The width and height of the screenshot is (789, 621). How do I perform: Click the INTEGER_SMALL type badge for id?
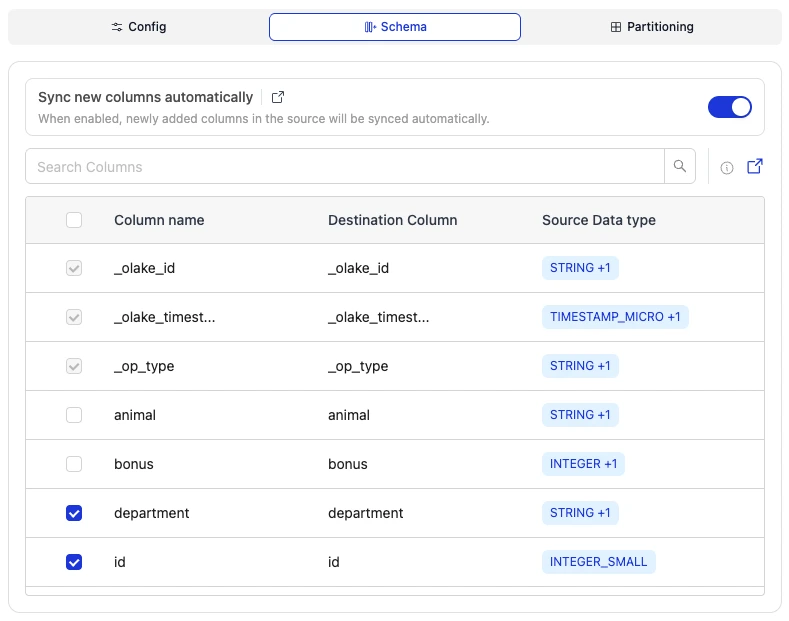pyautogui.click(x=598, y=562)
